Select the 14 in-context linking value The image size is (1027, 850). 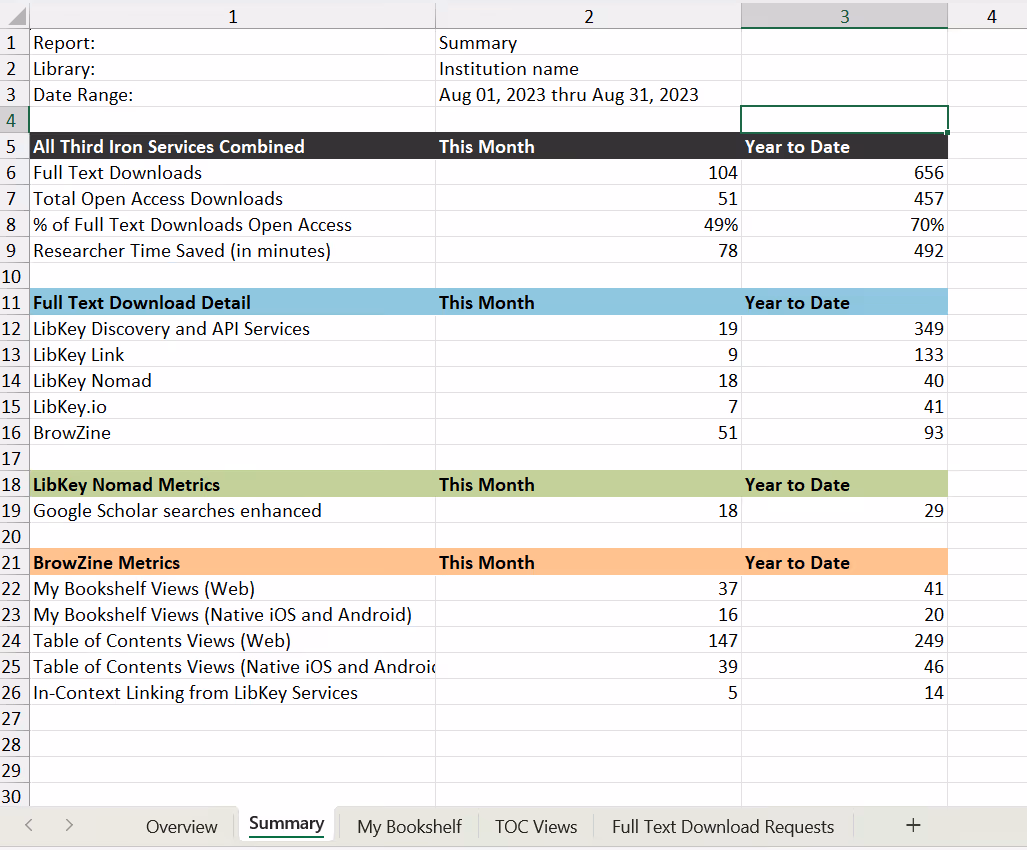point(844,692)
